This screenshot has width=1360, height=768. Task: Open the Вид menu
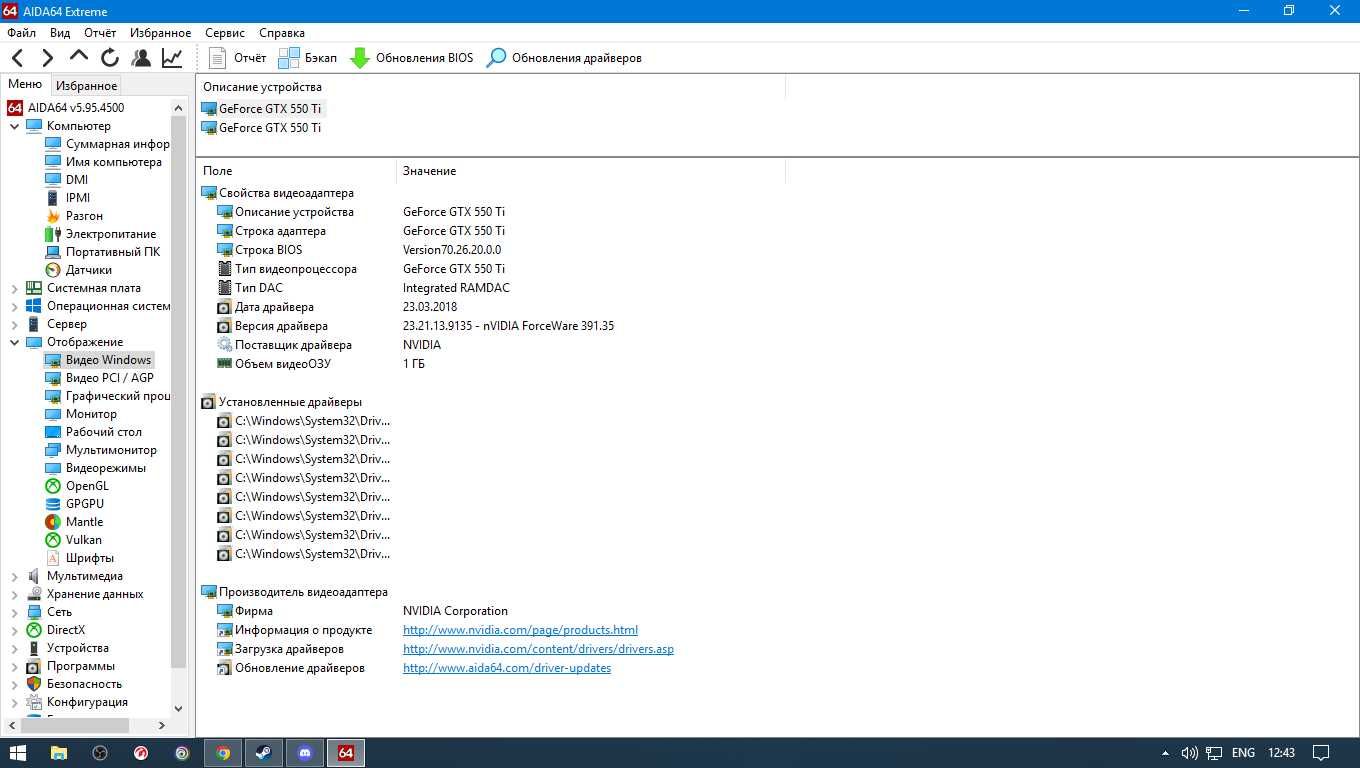coord(60,33)
